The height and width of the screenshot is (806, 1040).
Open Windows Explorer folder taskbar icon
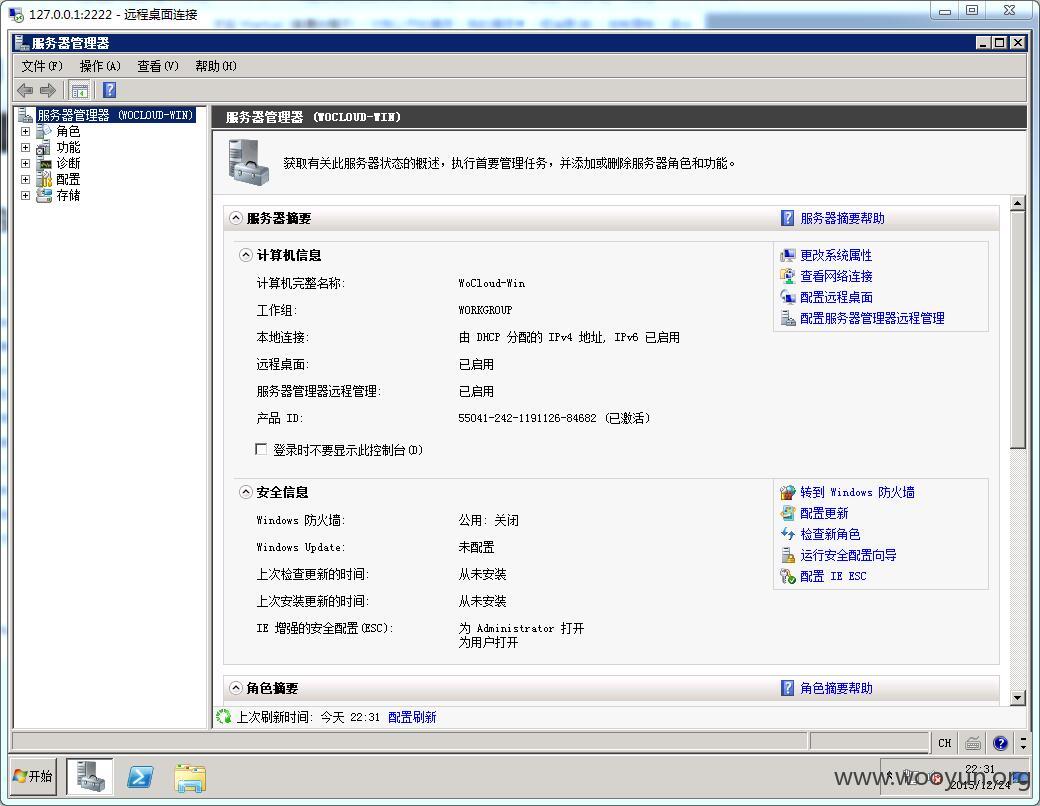pos(190,777)
